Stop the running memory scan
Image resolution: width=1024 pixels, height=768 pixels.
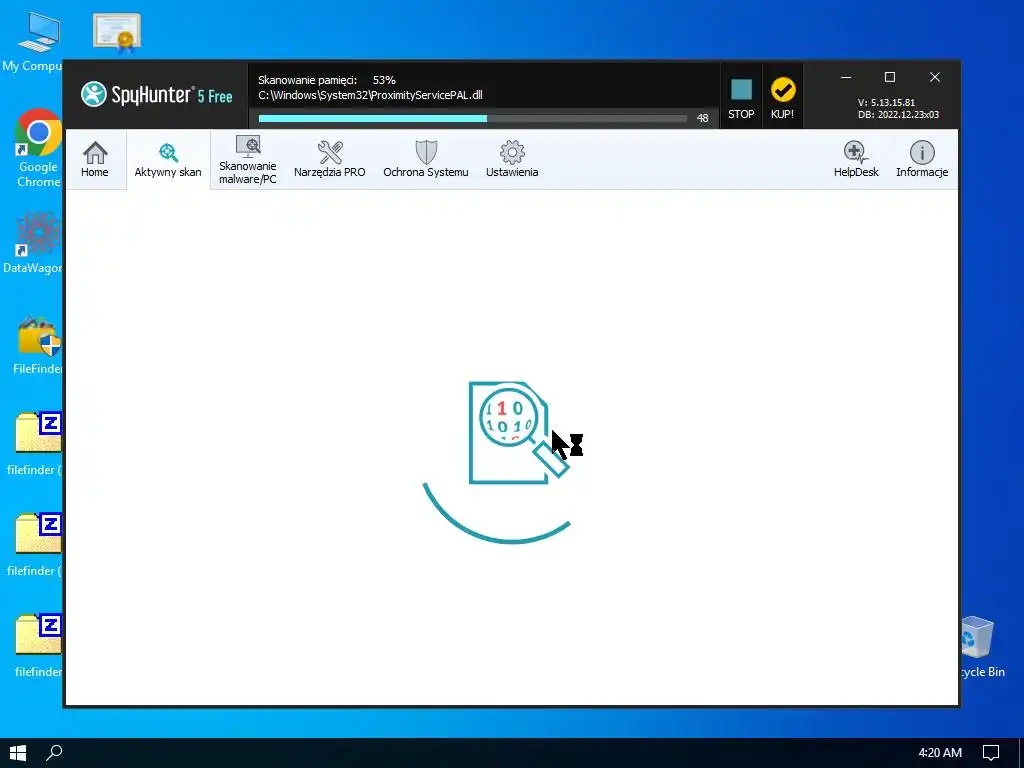point(741,97)
